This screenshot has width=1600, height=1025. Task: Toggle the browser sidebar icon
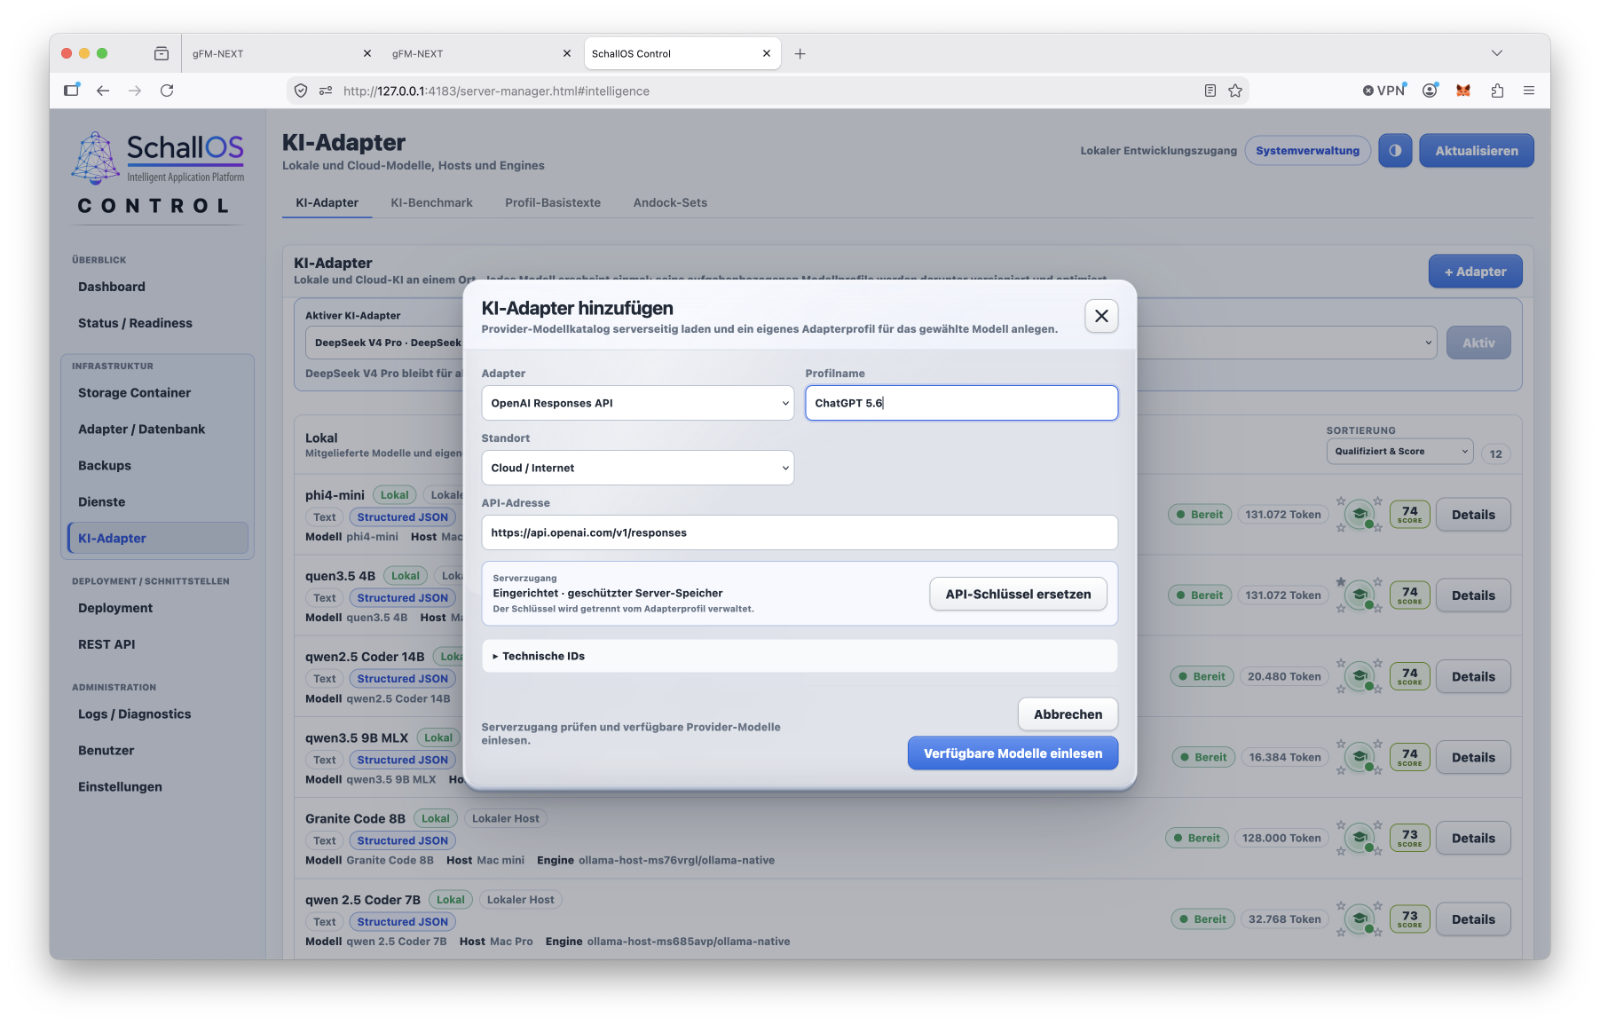point(71,91)
